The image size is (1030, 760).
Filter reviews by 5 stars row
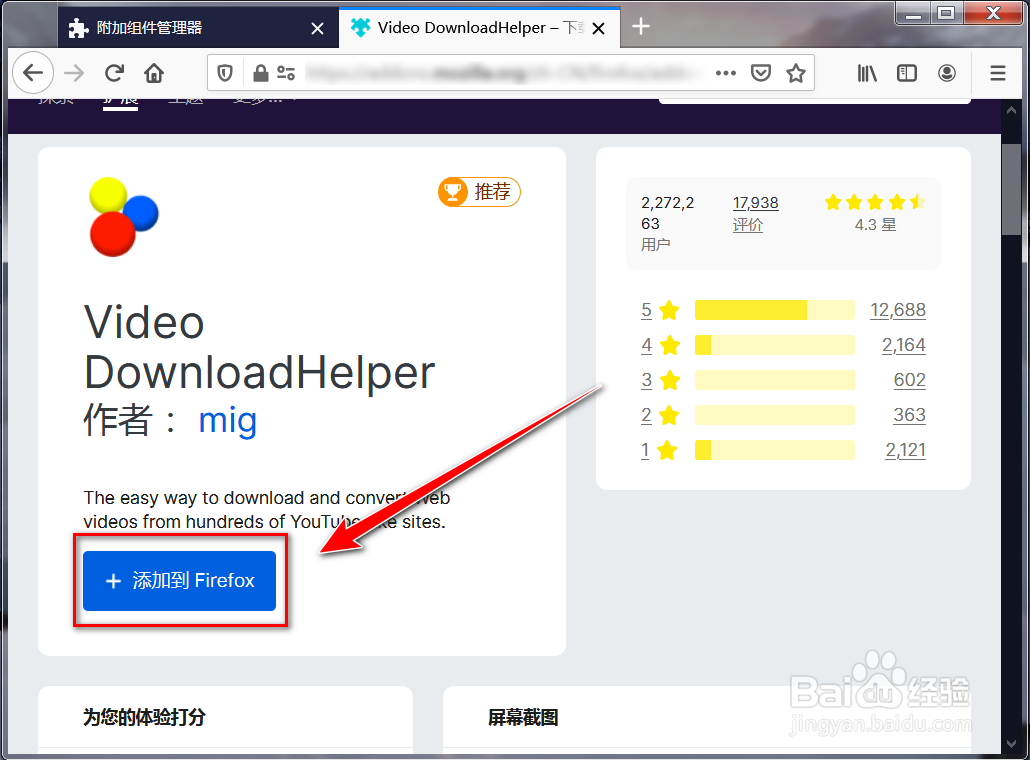[783, 310]
